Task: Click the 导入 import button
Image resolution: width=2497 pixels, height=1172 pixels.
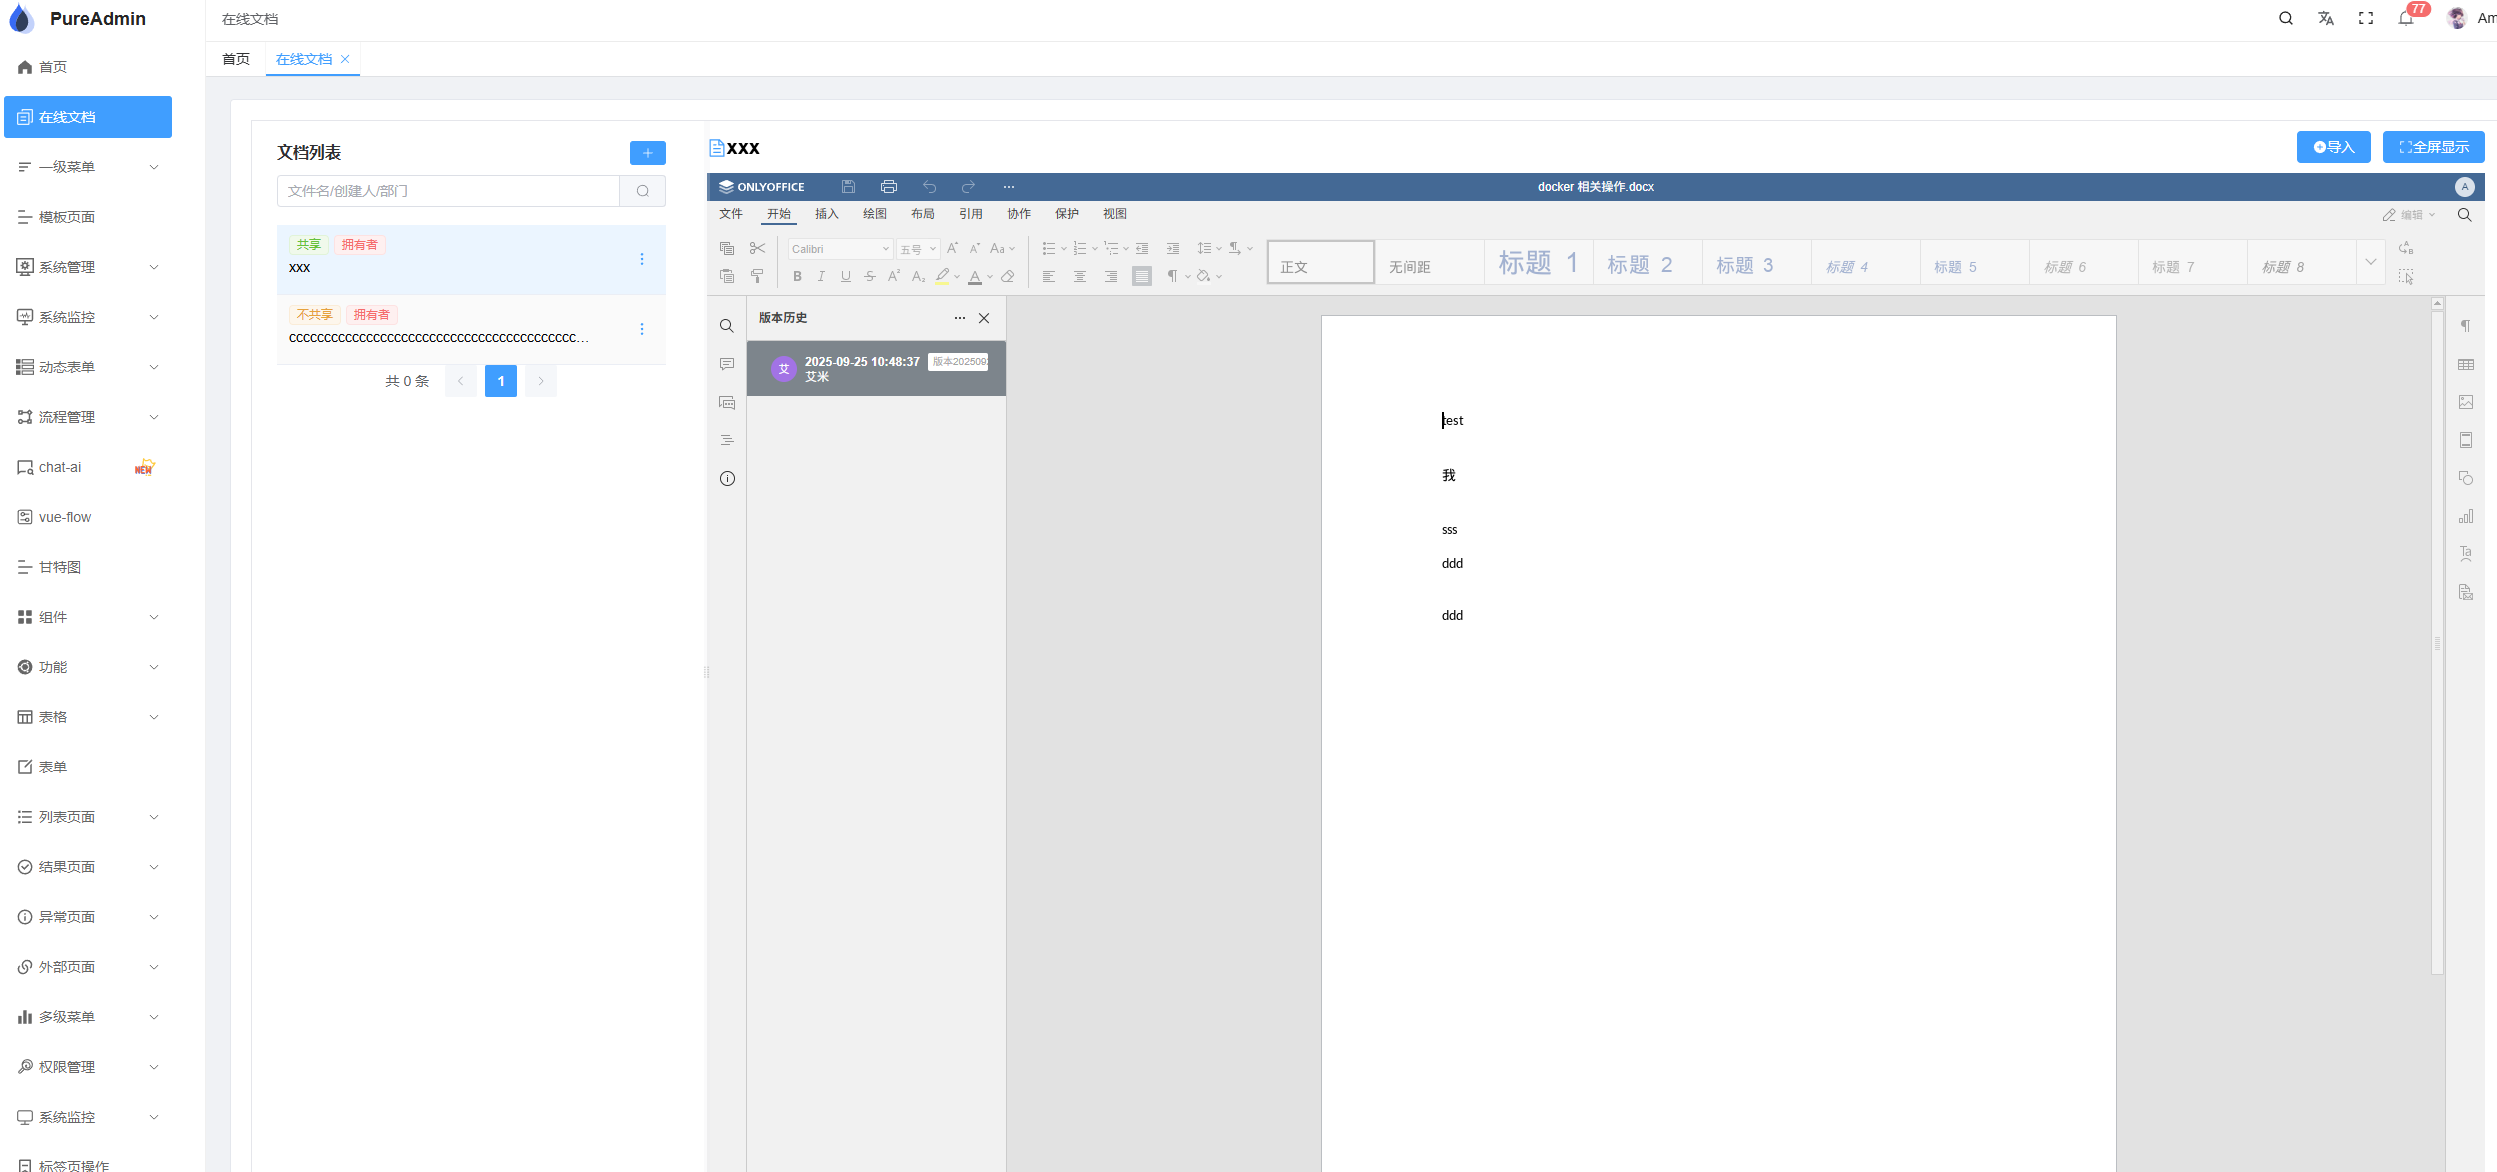Action: (2333, 147)
